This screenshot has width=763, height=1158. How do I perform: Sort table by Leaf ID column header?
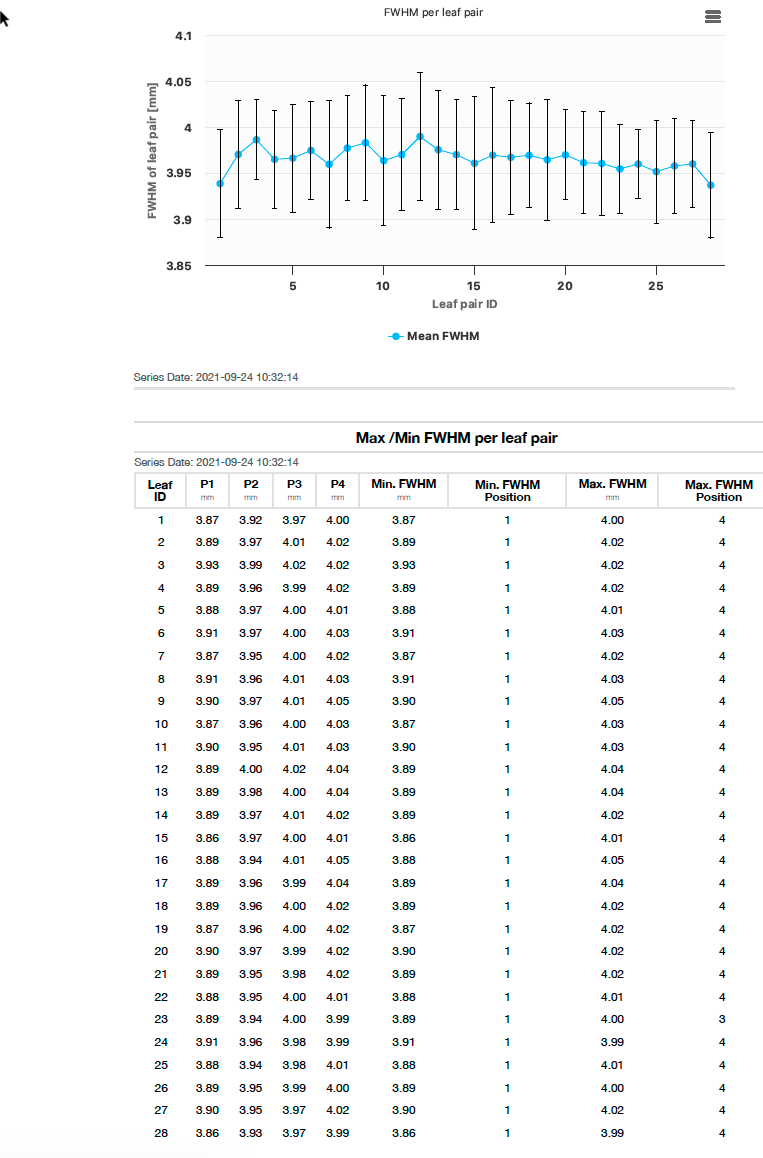(x=160, y=490)
